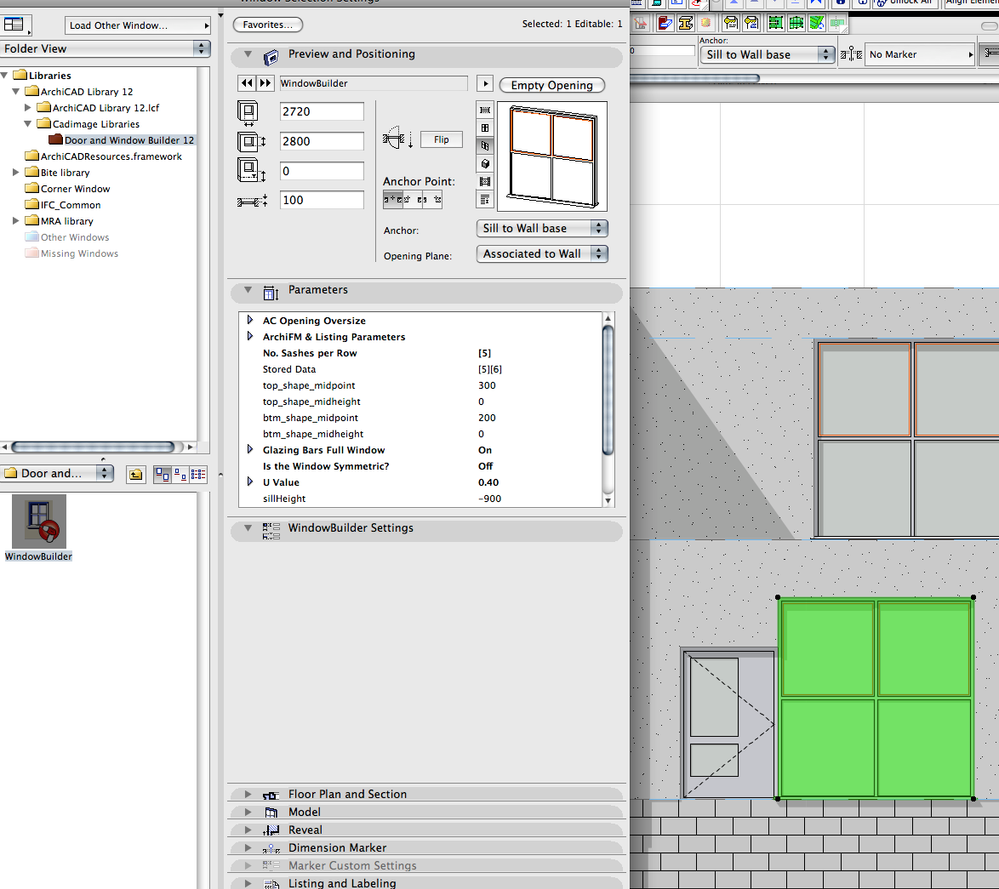Select the top preview mode icon

485,109
